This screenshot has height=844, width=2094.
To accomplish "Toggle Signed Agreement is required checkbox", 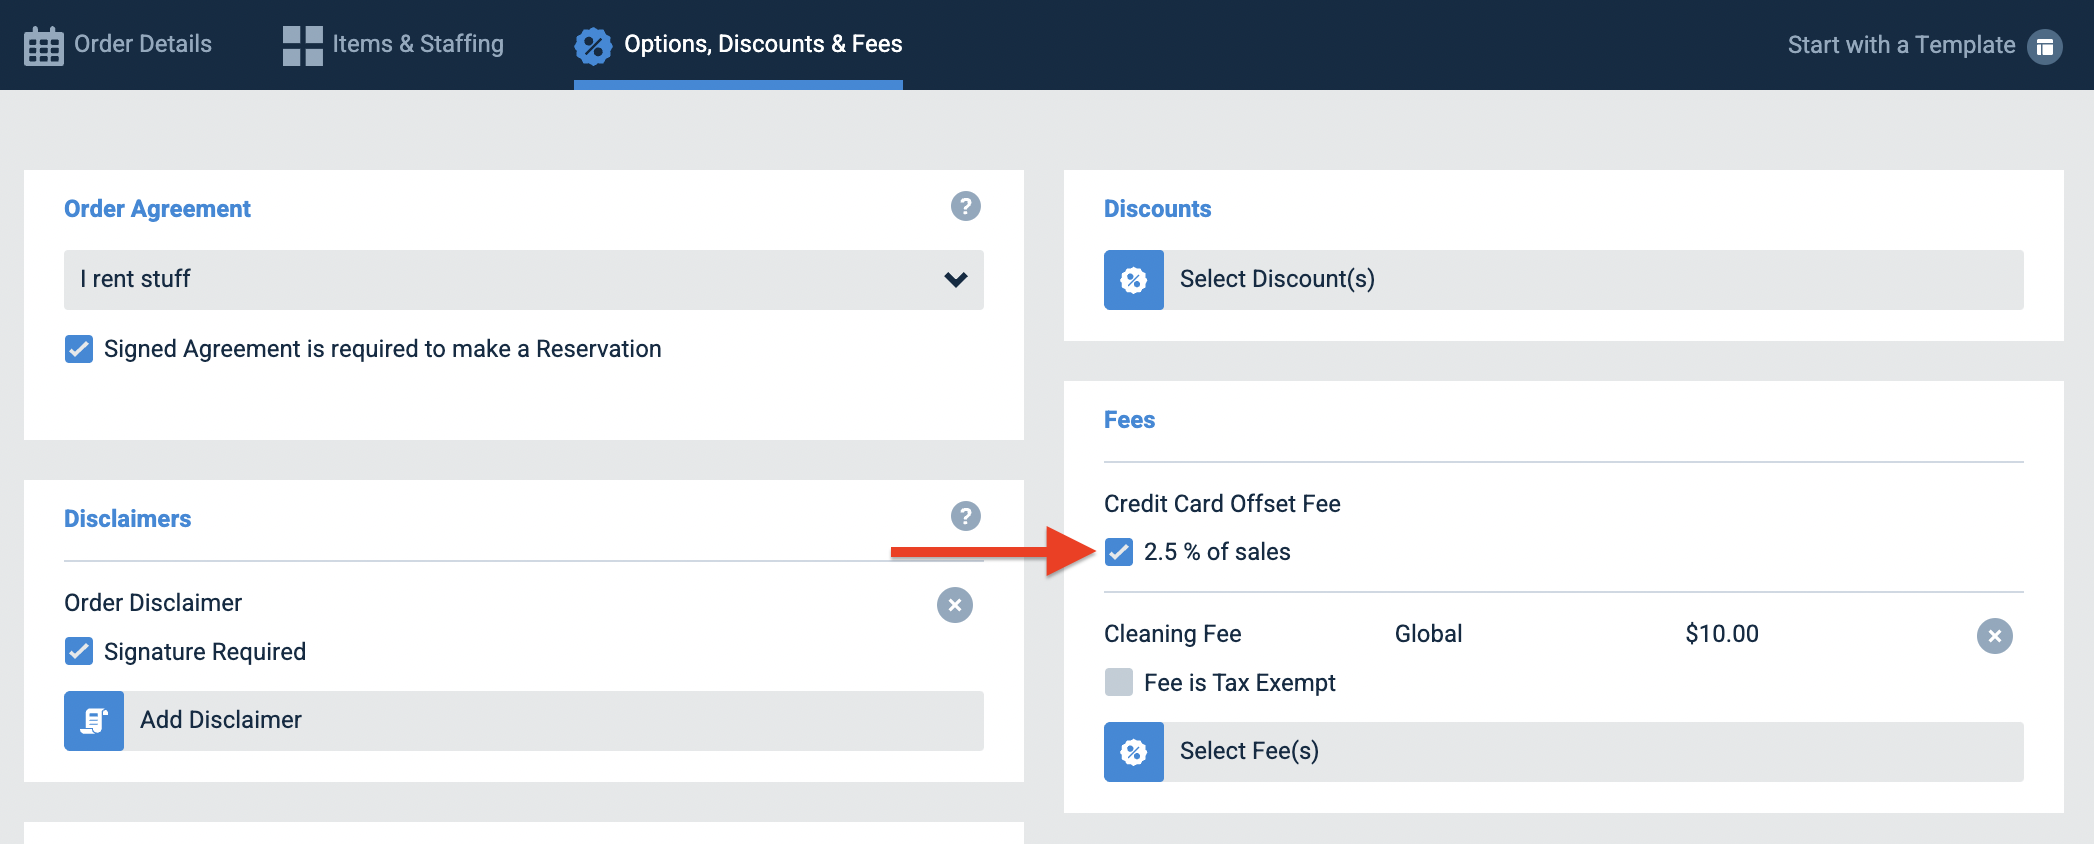I will [x=79, y=349].
